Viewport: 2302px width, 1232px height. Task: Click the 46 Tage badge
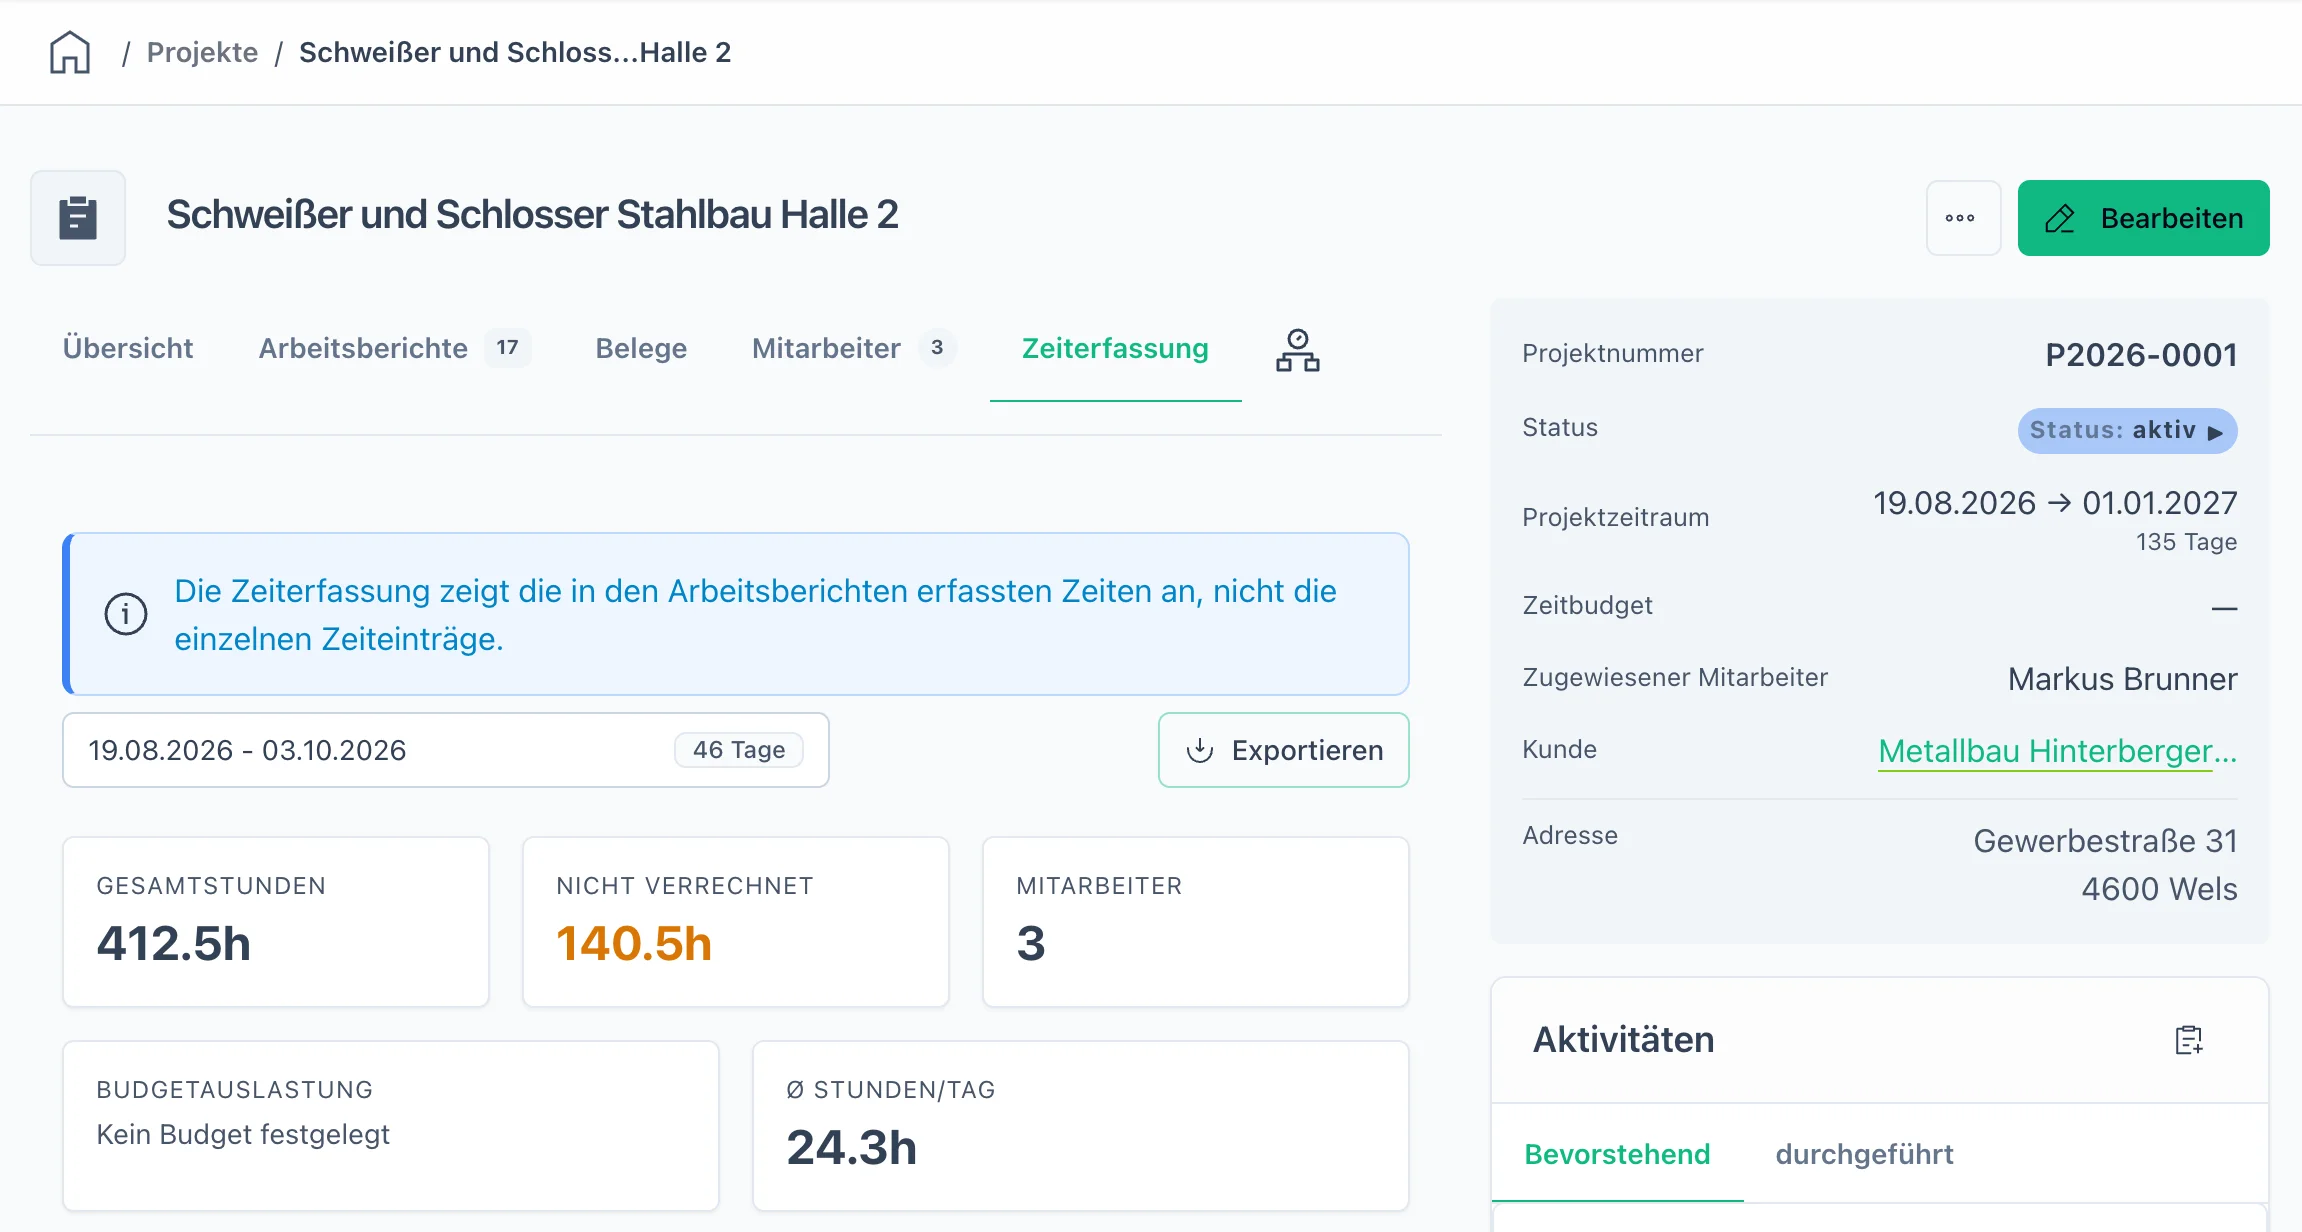pos(739,750)
